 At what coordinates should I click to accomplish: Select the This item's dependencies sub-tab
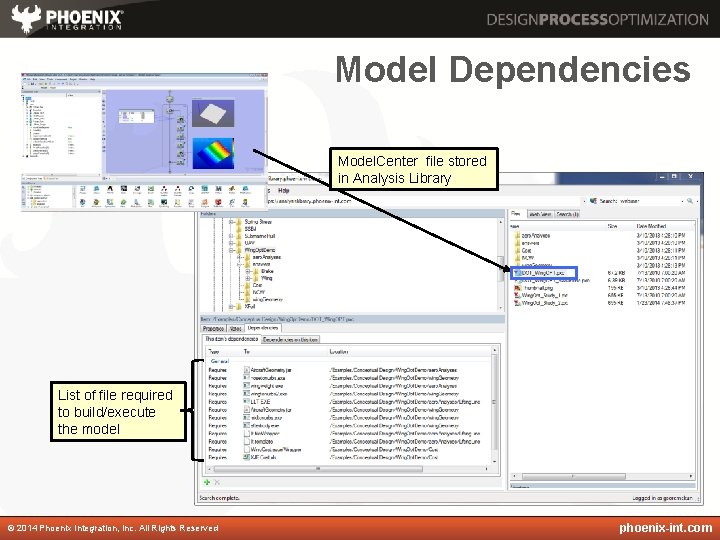pyautogui.click(x=231, y=339)
